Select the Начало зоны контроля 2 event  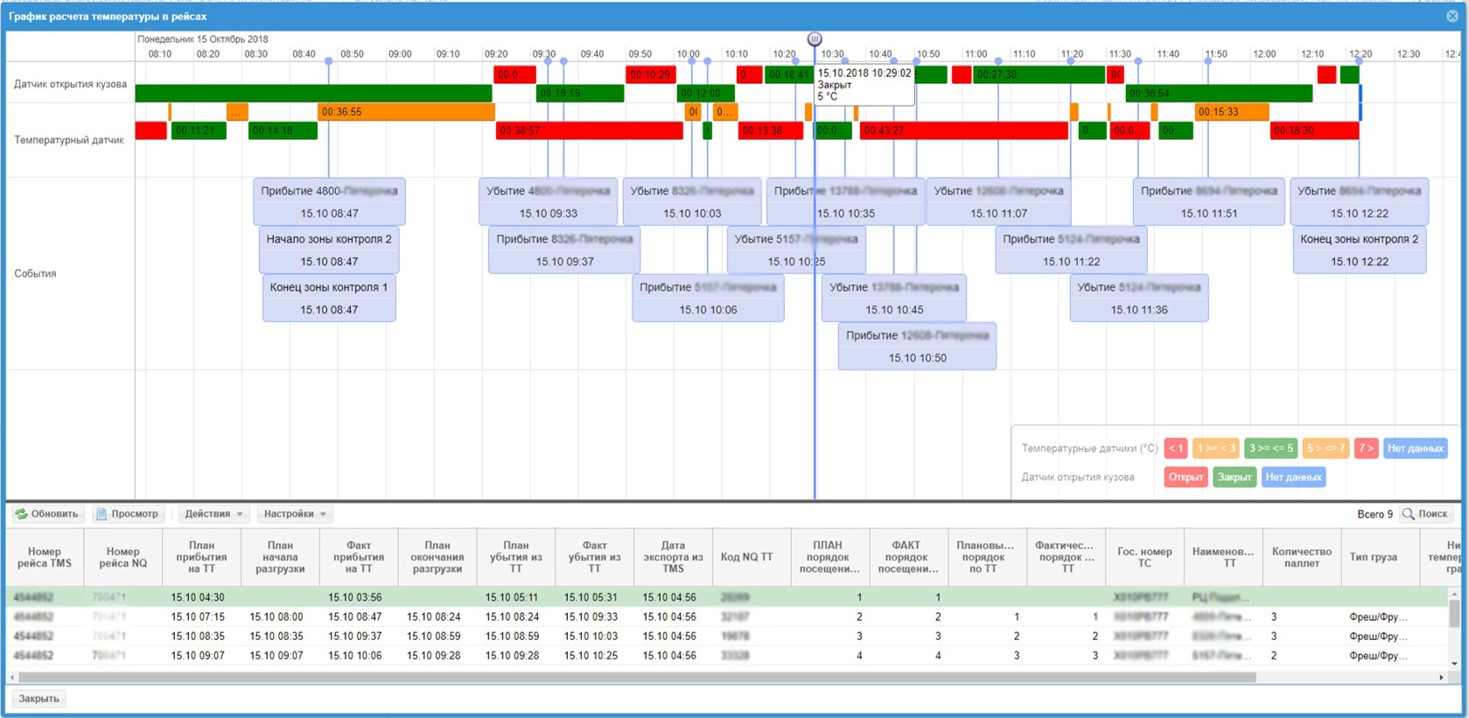[x=329, y=250]
